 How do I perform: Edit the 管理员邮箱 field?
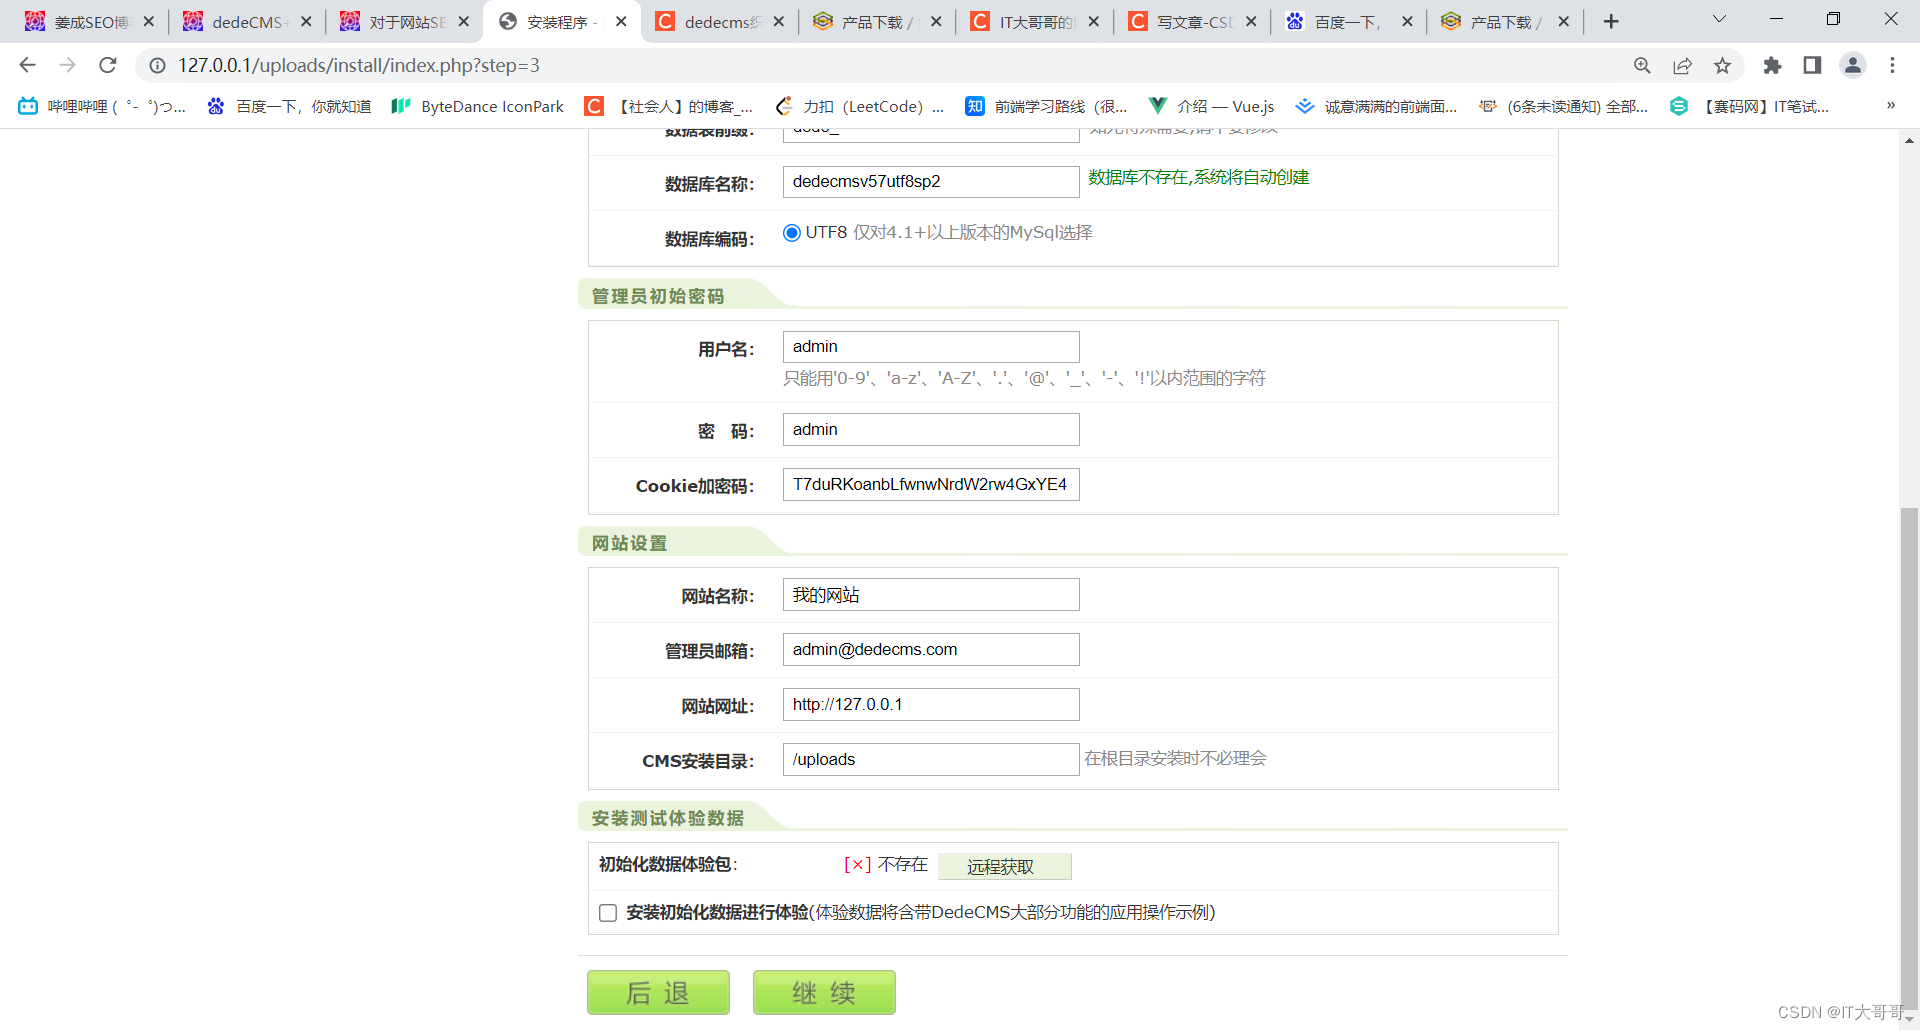coord(931,650)
